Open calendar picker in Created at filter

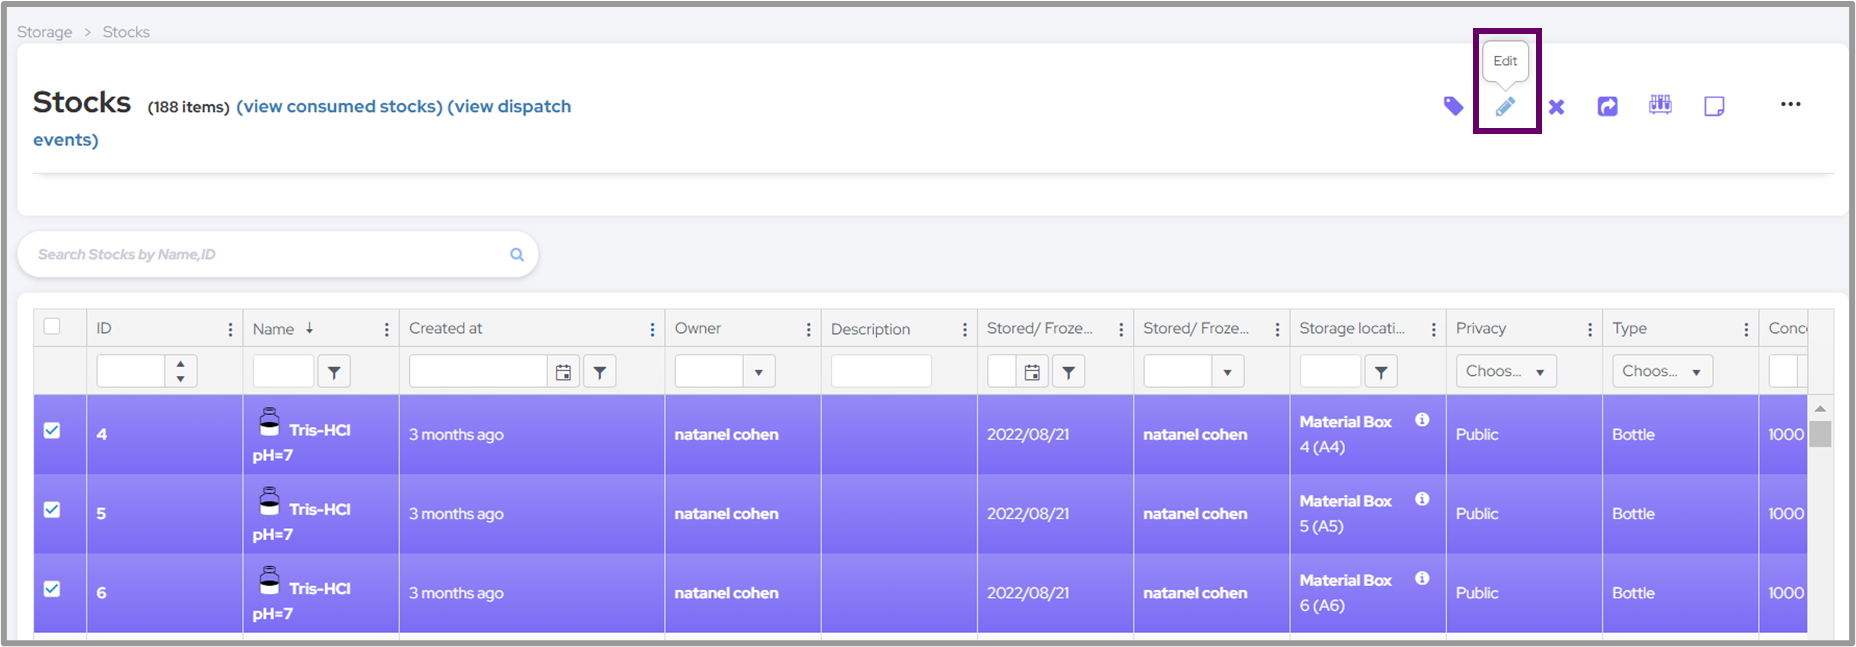tap(564, 372)
